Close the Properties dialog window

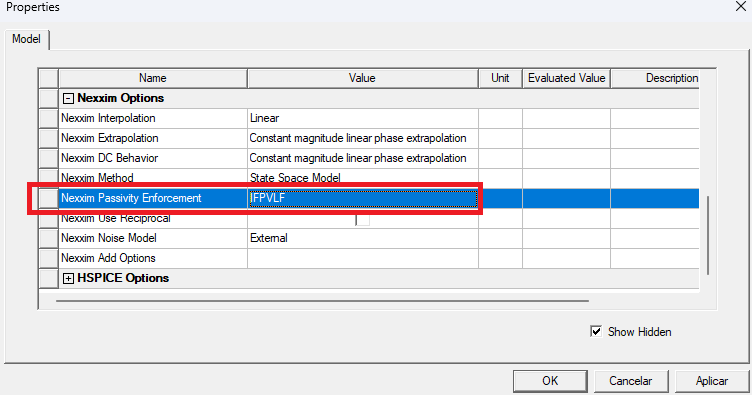point(740,7)
